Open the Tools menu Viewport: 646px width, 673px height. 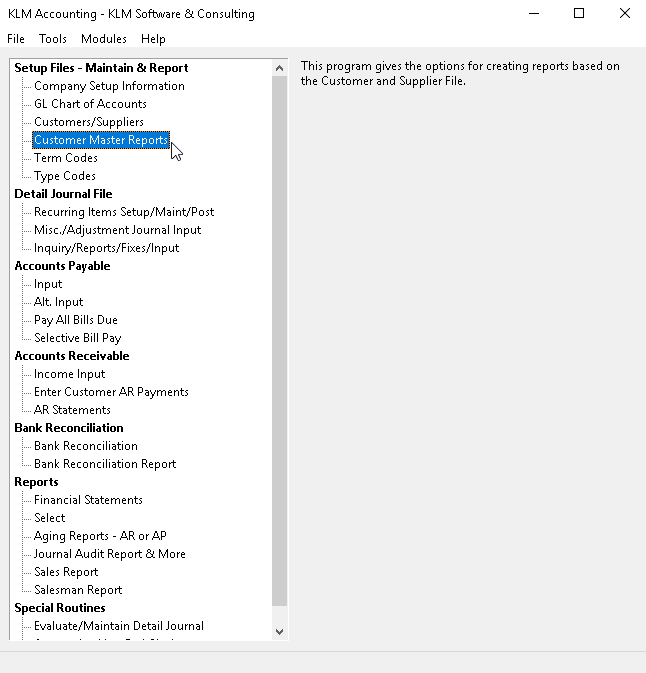[53, 39]
